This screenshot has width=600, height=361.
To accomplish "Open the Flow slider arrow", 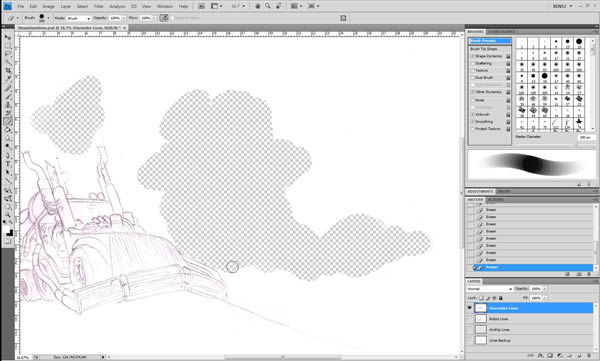I will coord(155,18).
